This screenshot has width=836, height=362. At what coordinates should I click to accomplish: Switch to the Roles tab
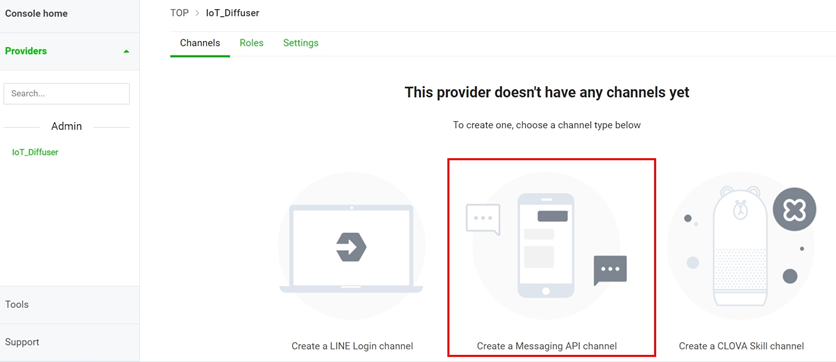pyautogui.click(x=252, y=43)
